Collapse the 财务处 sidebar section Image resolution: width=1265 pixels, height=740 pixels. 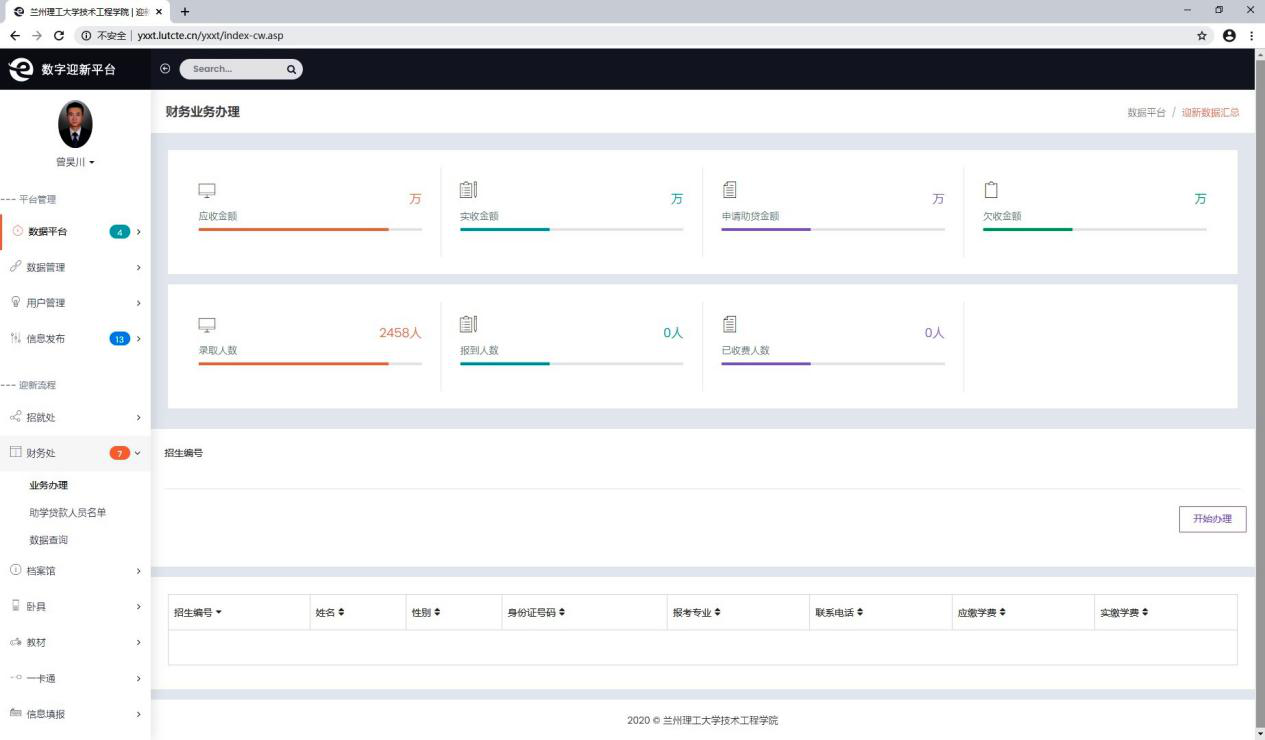[75, 453]
